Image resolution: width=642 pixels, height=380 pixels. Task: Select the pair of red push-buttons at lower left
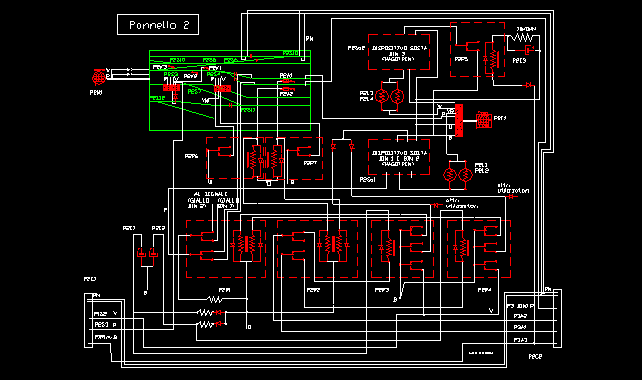point(147,253)
